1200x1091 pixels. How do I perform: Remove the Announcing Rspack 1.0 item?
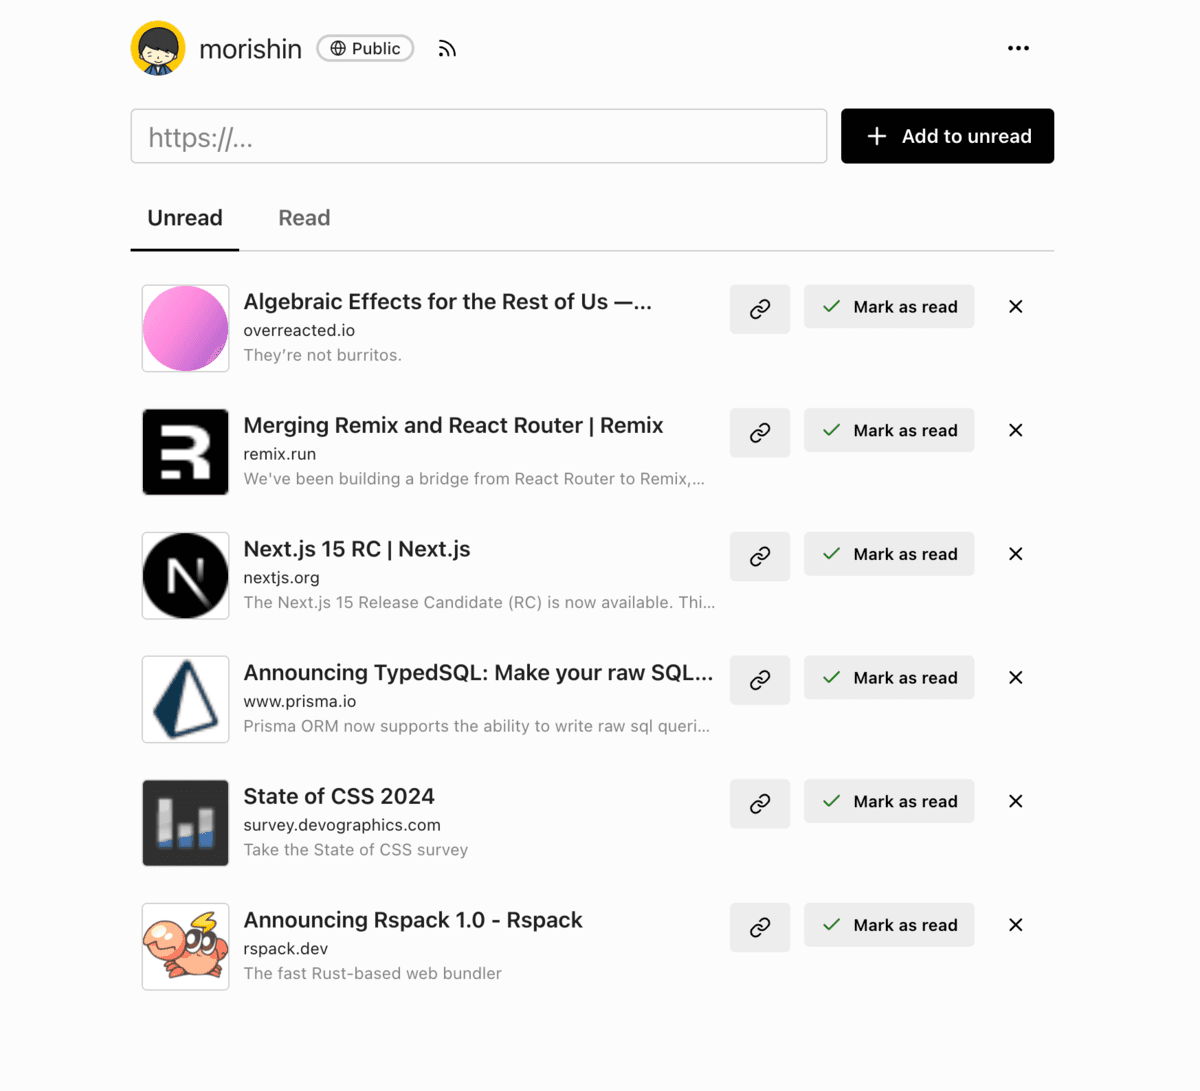click(x=1016, y=925)
